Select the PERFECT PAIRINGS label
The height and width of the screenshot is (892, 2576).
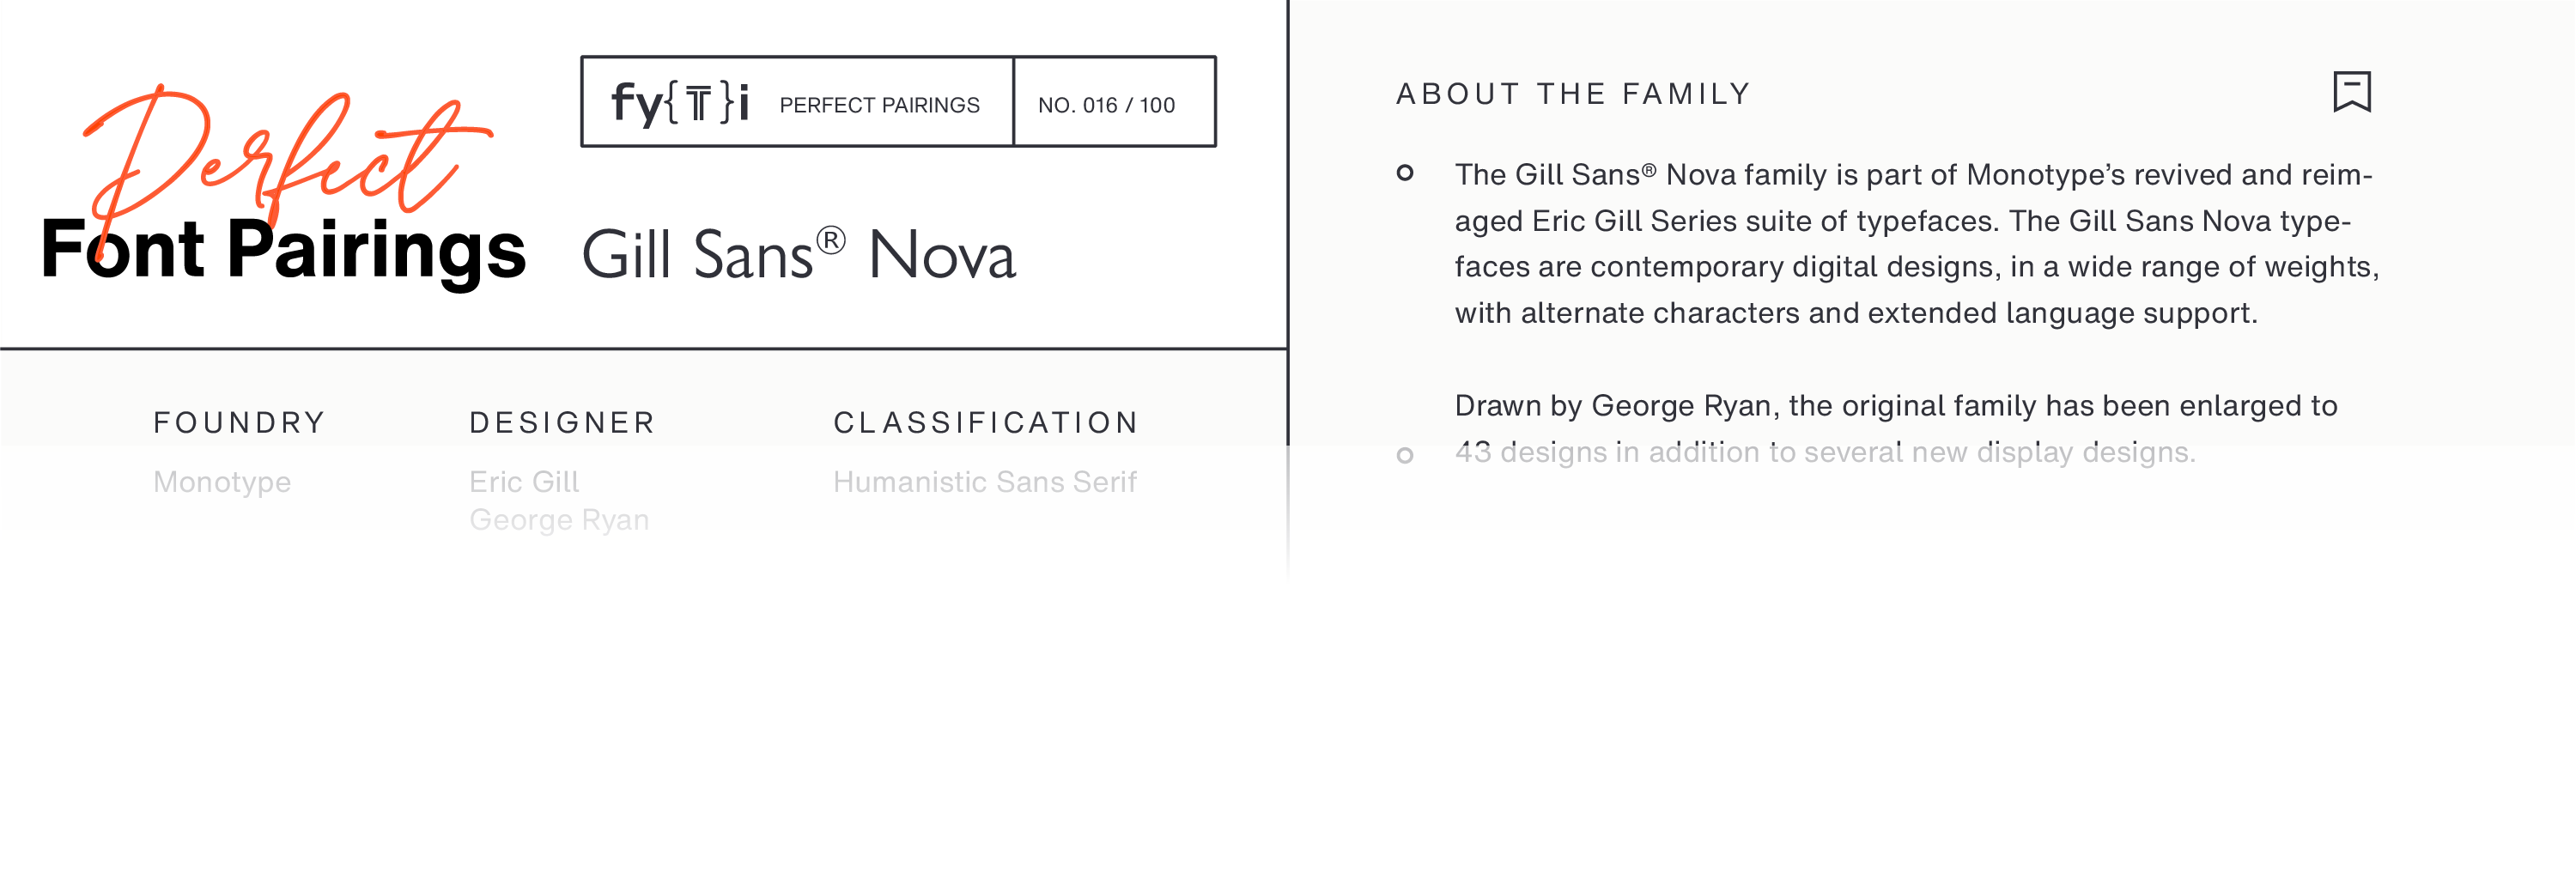[879, 105]
